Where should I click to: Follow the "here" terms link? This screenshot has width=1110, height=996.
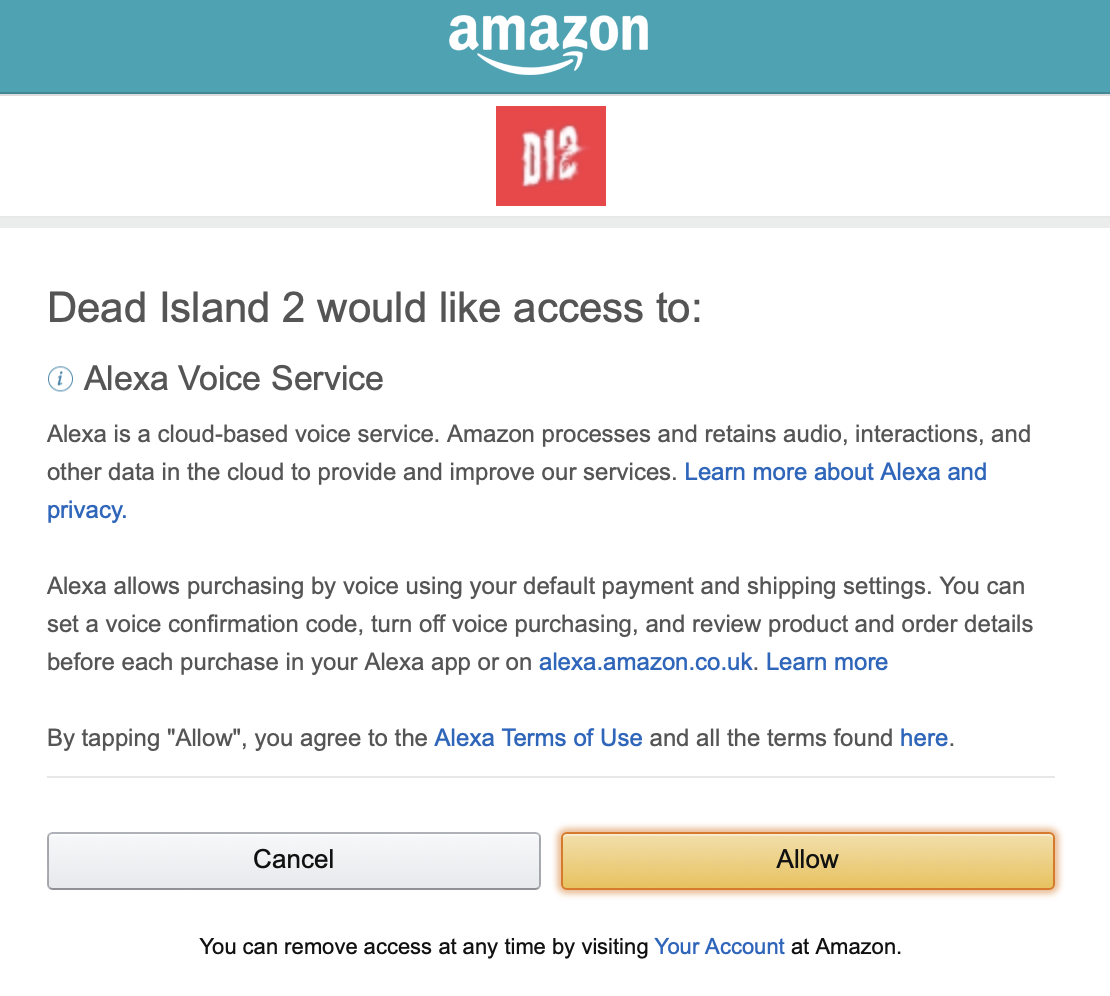pyautogui.click(x=924, y=738)
